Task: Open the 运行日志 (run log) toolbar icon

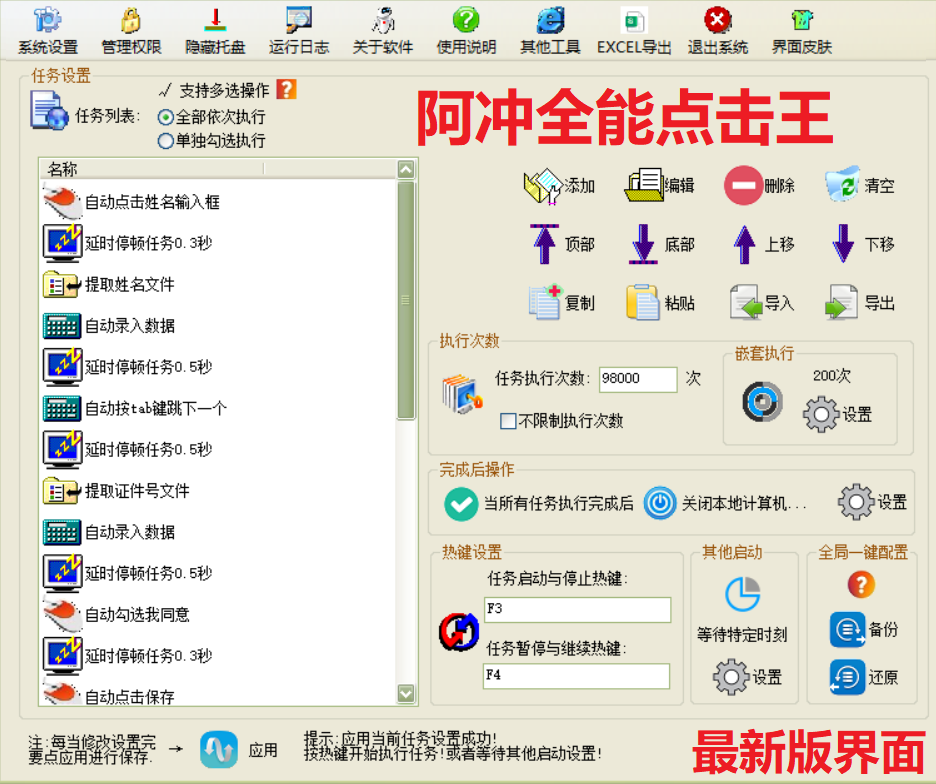Action: (x=299, y=30)
